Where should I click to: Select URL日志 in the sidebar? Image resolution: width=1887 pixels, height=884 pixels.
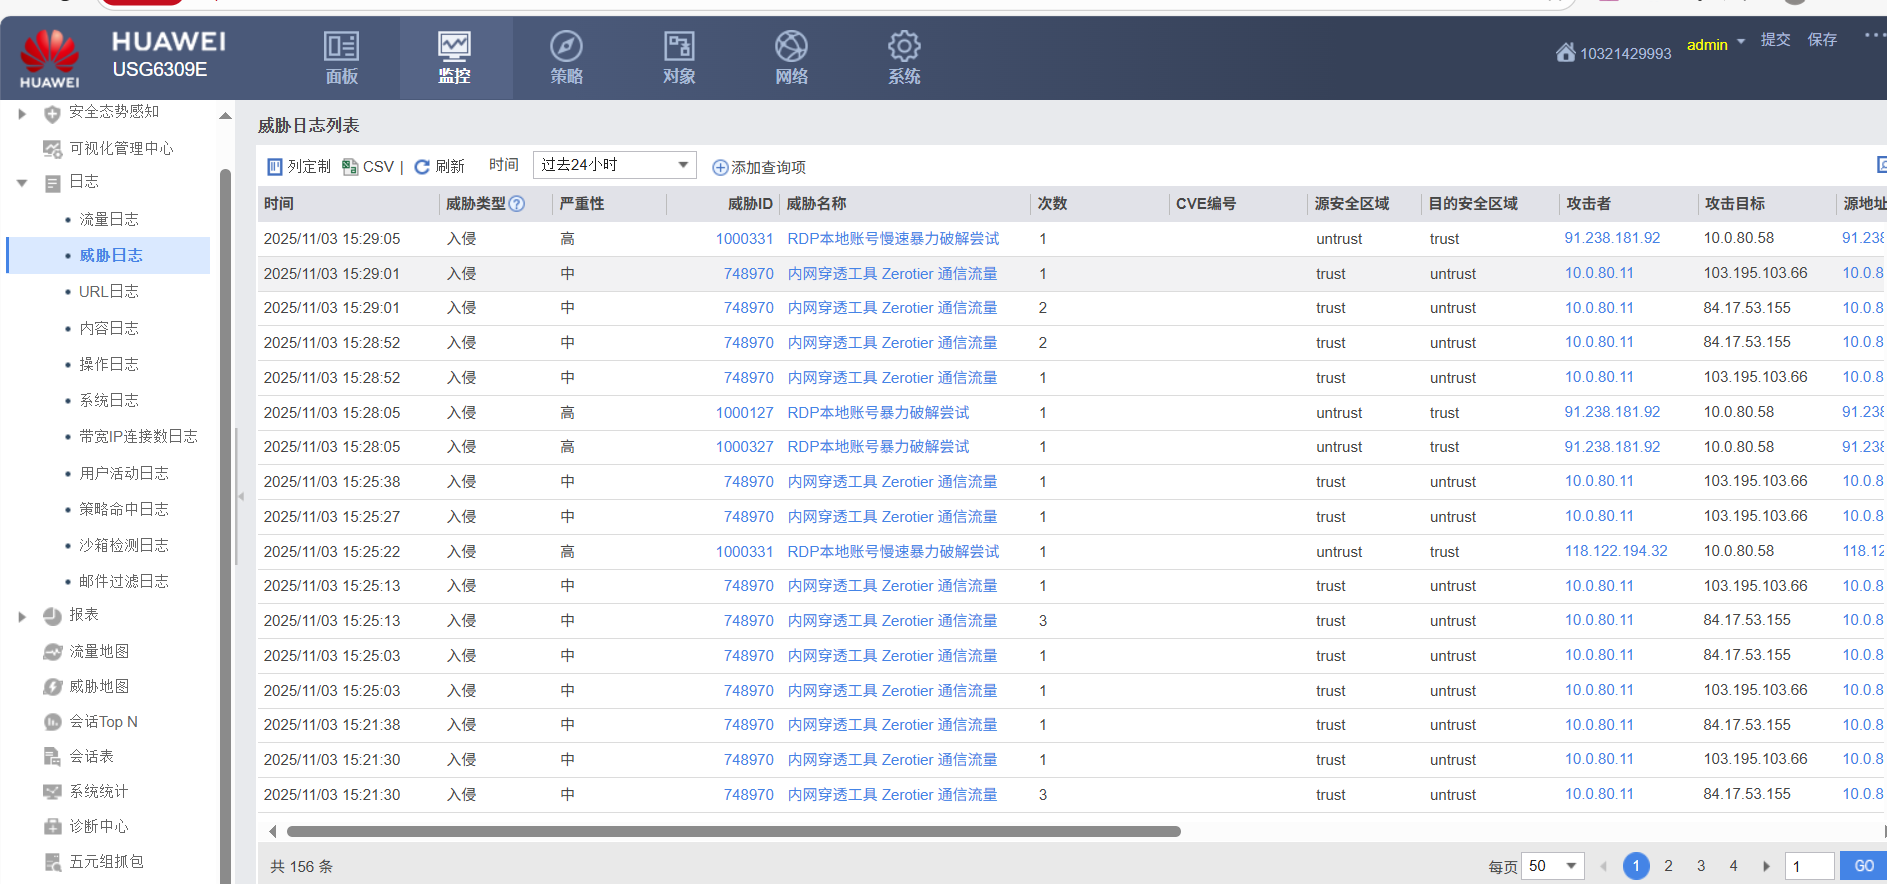click(x=108, y=292)
